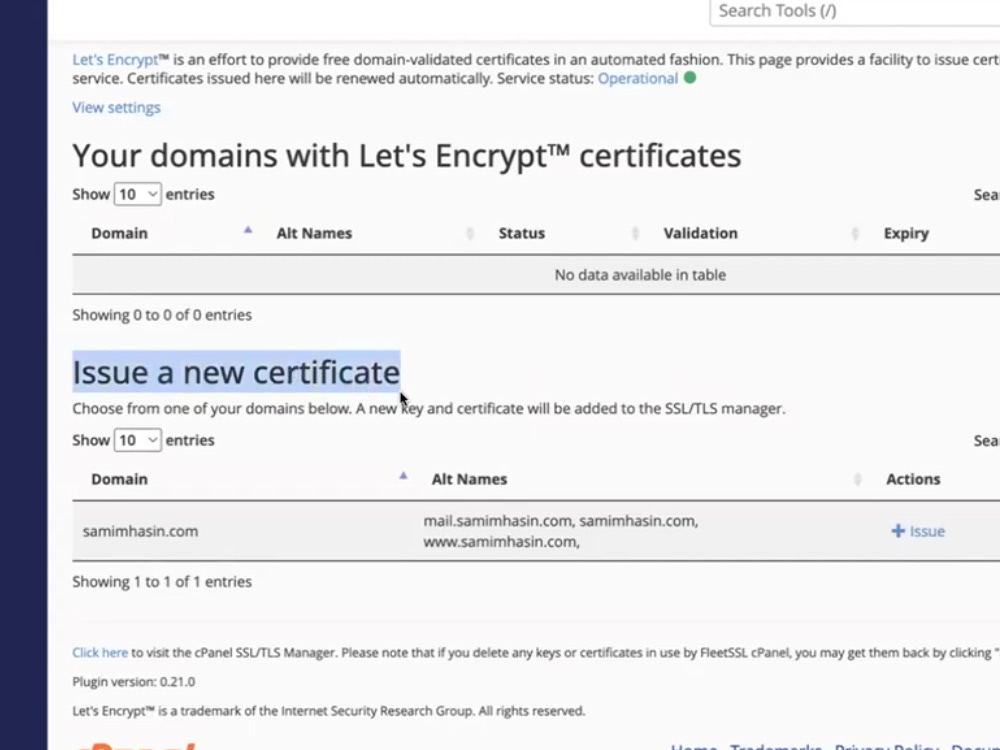The width and height of the screenshot is (1000, 750).
Task: Click the plus icon beside Issue
Action: tap(898, 531)
